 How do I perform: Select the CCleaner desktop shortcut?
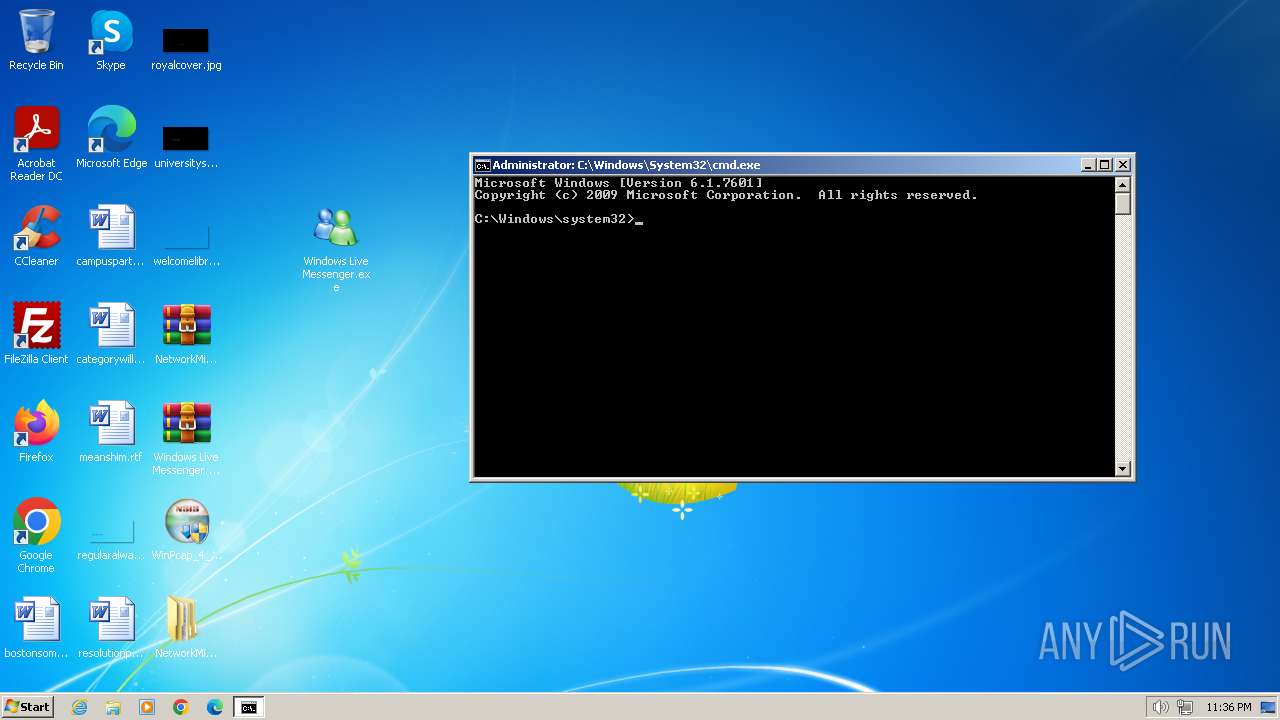pos(36,236)
